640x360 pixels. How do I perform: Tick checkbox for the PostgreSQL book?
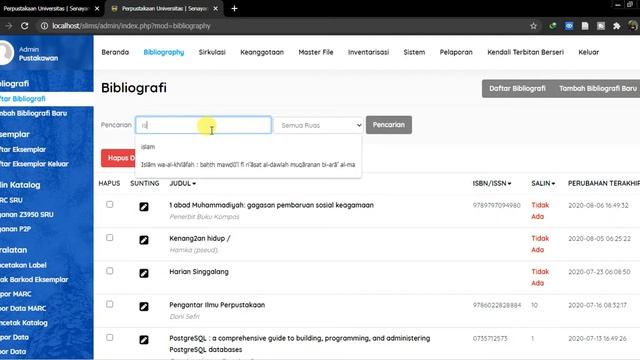[x=109, y=338]
